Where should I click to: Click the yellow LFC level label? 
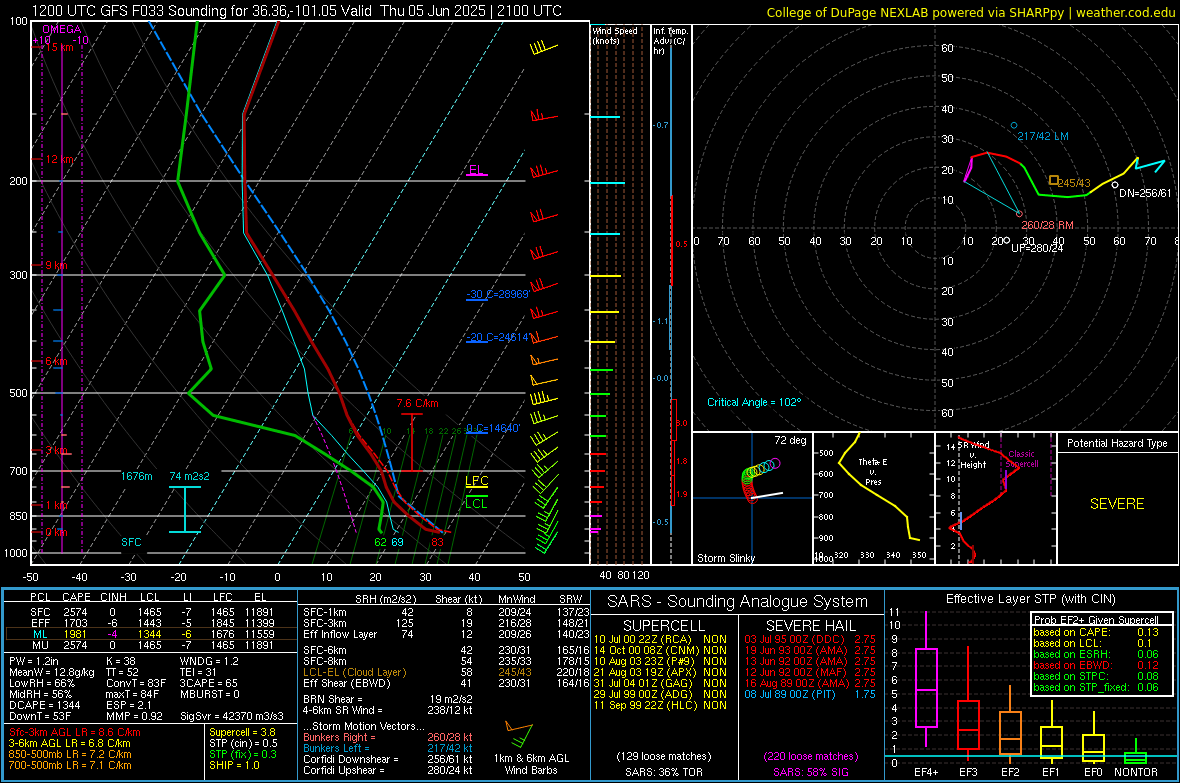pos(476,481)
